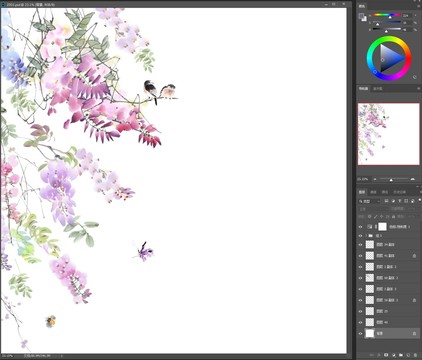Image resolution: width=422 pixels, height=360 pixels.
Task: Toggle prevent artboard auto-nesting icon
Action: click(388, 217)
